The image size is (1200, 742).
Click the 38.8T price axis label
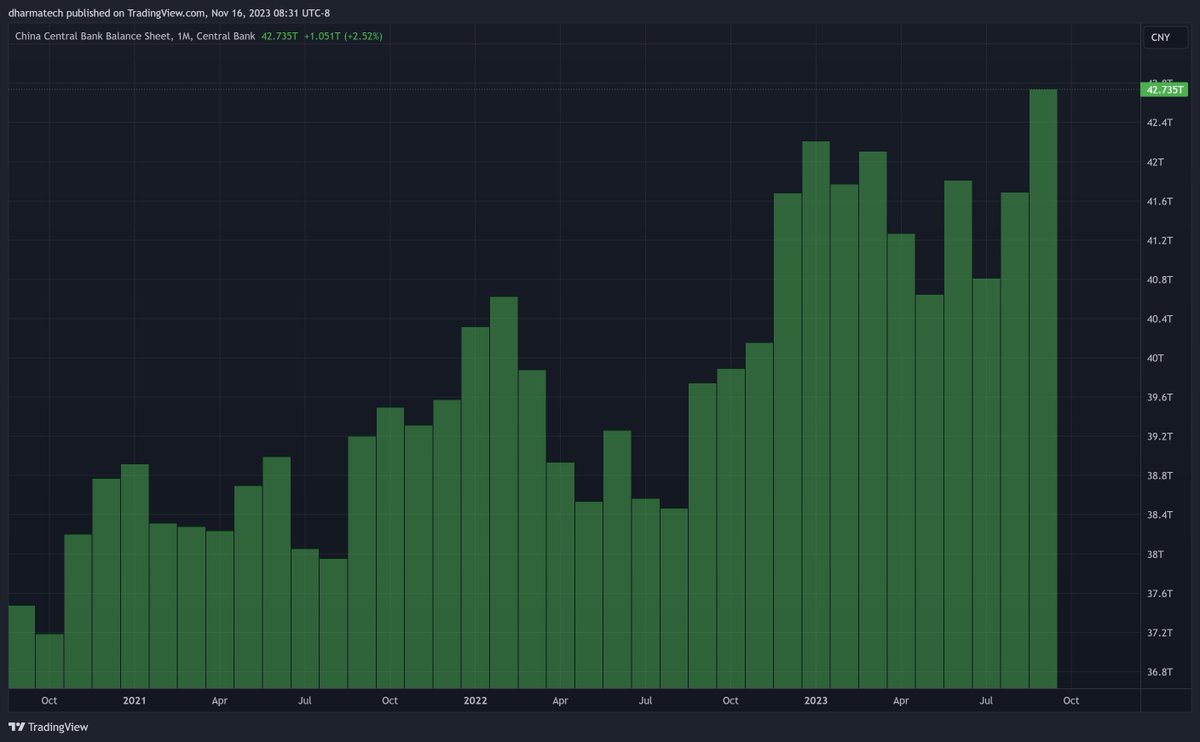(1159, 475)
